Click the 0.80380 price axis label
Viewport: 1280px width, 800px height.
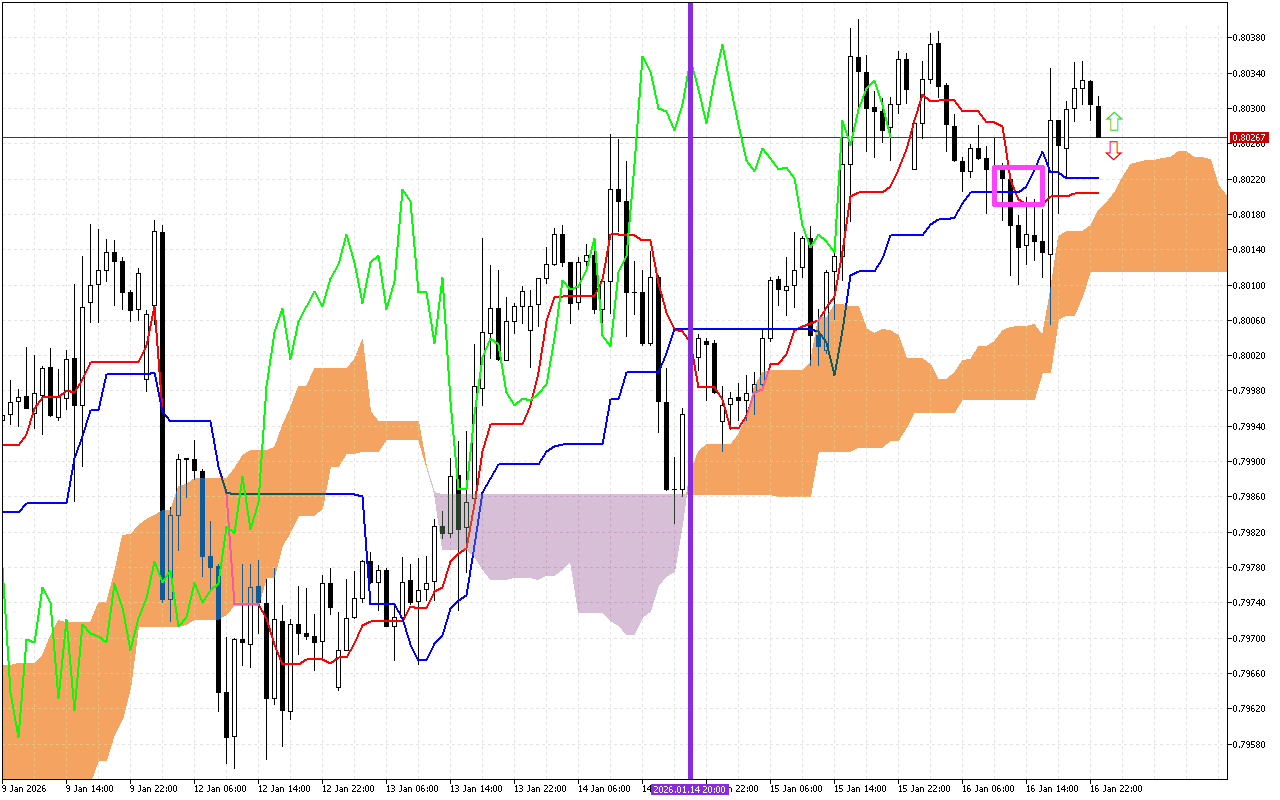pos(1250,38)
